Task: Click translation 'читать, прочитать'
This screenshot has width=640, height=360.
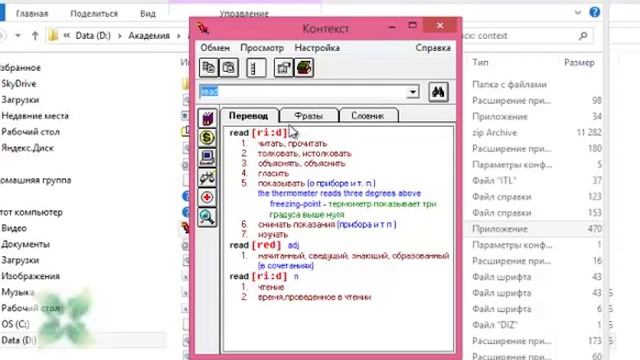Action: (x=292, y=144)
